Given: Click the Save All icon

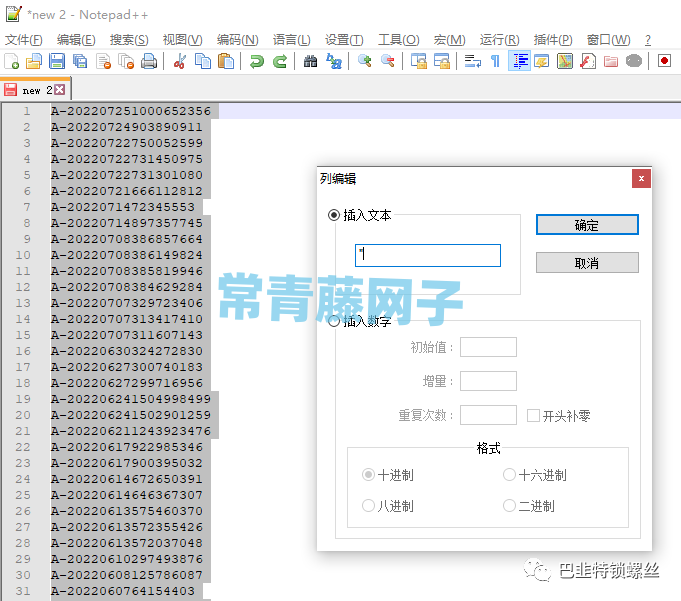Looking at the screenshot, I should click(x=80, y=61).
